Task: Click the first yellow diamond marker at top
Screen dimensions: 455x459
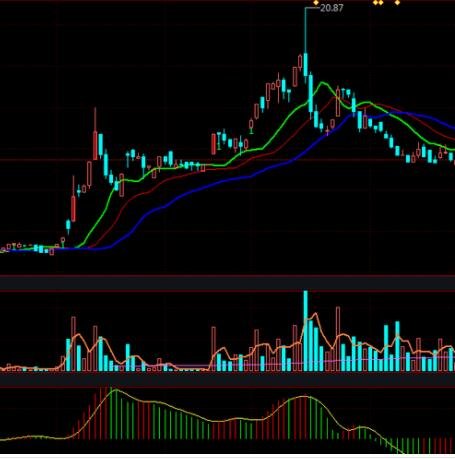Action: (316, 3)
